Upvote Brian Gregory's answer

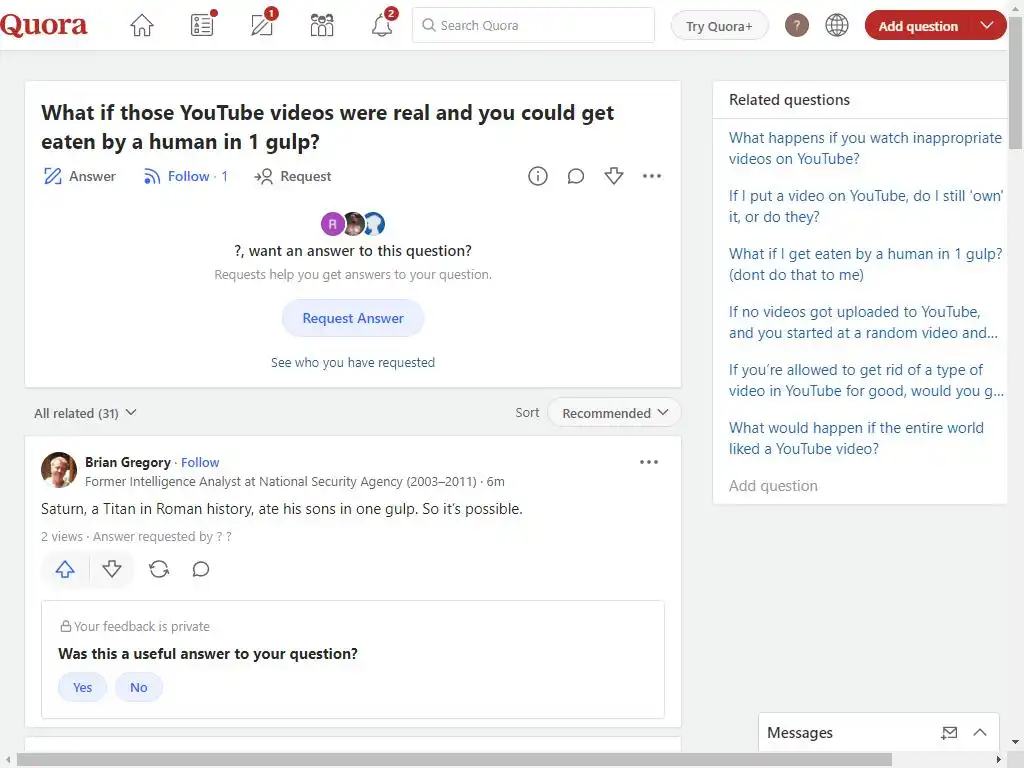[x=65, y=569]
